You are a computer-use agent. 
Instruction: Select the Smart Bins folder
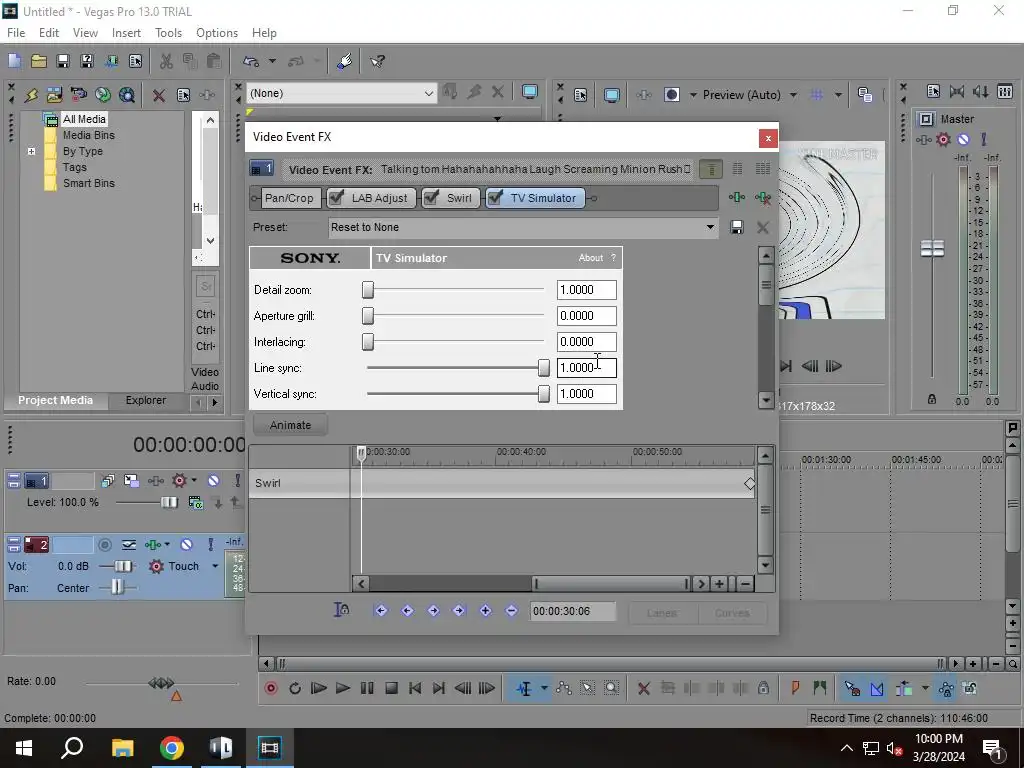pos(88,184)
